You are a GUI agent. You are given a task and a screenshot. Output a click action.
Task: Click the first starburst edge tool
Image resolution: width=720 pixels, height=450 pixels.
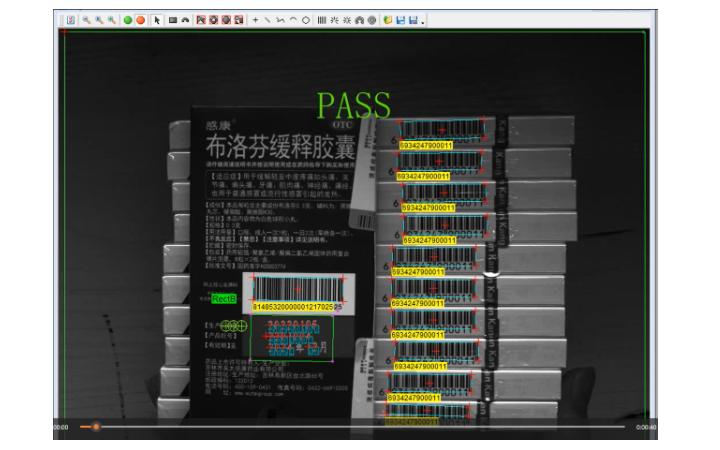[334, 20]
